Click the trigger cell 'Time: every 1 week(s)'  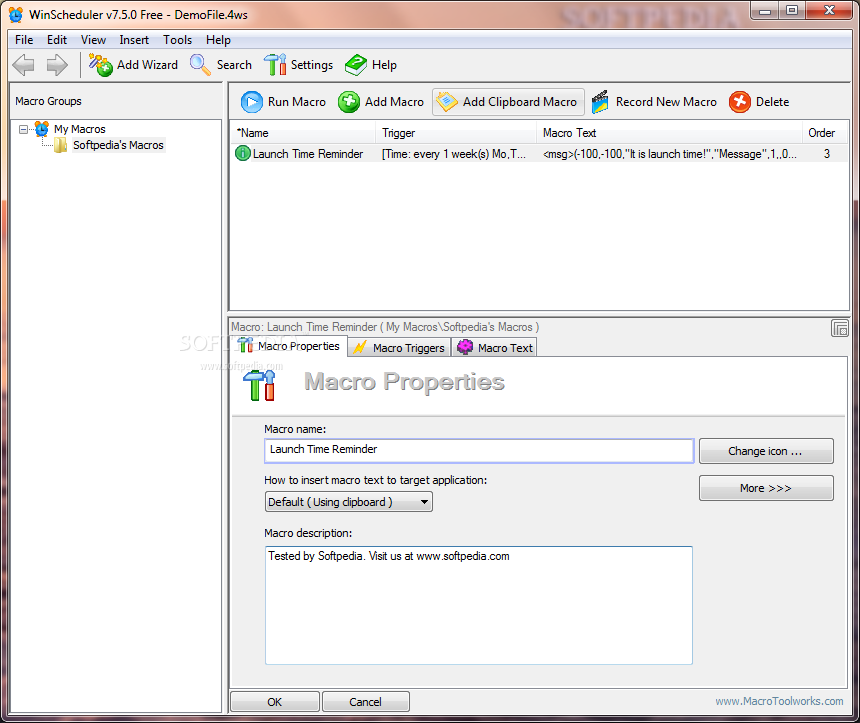(454, 154)
